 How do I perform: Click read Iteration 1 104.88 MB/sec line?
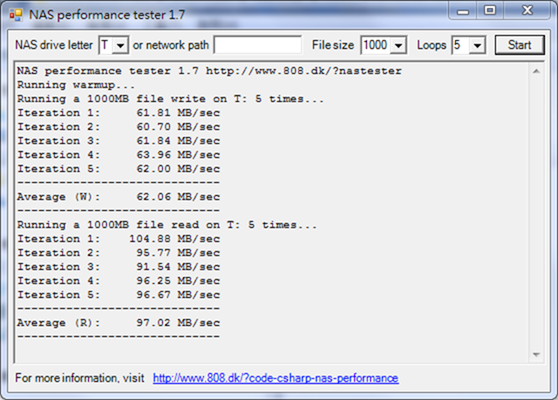point(119,239)
